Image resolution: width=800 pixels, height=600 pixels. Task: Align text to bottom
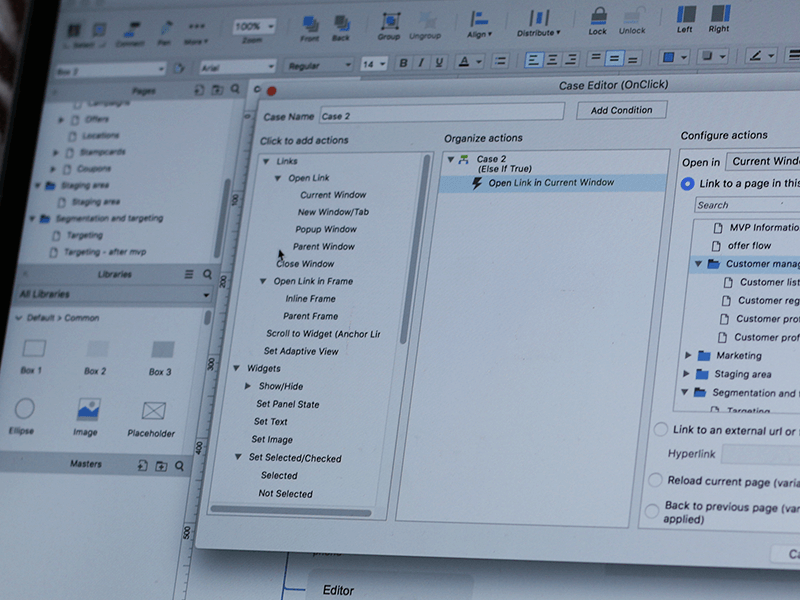coord(633,59)
